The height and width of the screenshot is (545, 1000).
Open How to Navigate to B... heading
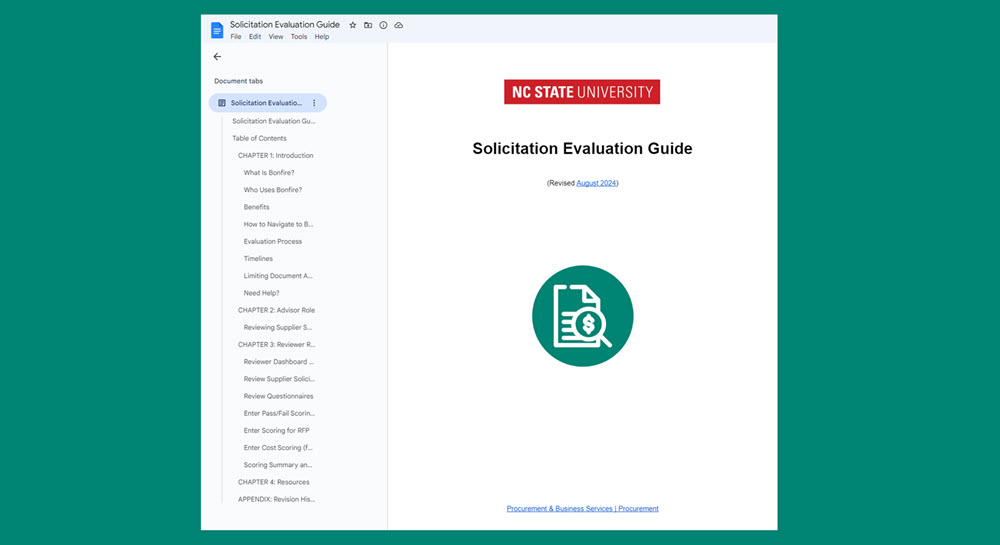pyautogui.click(x=278, y=224)
